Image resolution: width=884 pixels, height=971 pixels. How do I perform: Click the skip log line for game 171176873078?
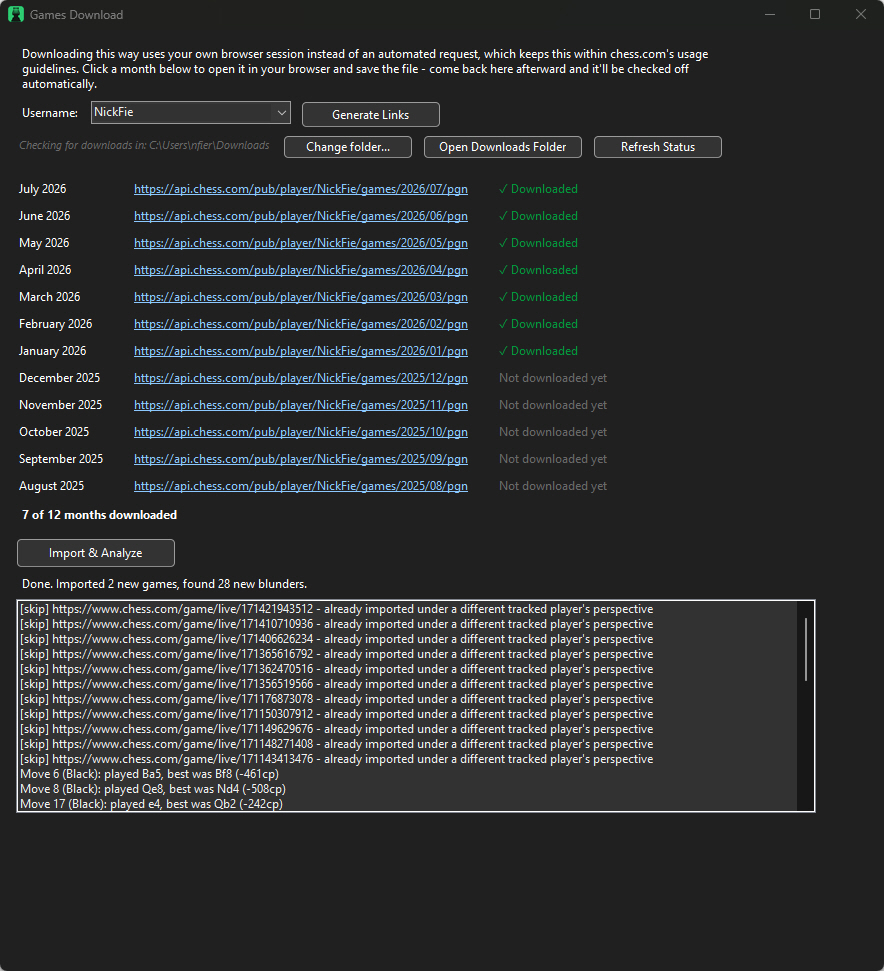point(337,699)
